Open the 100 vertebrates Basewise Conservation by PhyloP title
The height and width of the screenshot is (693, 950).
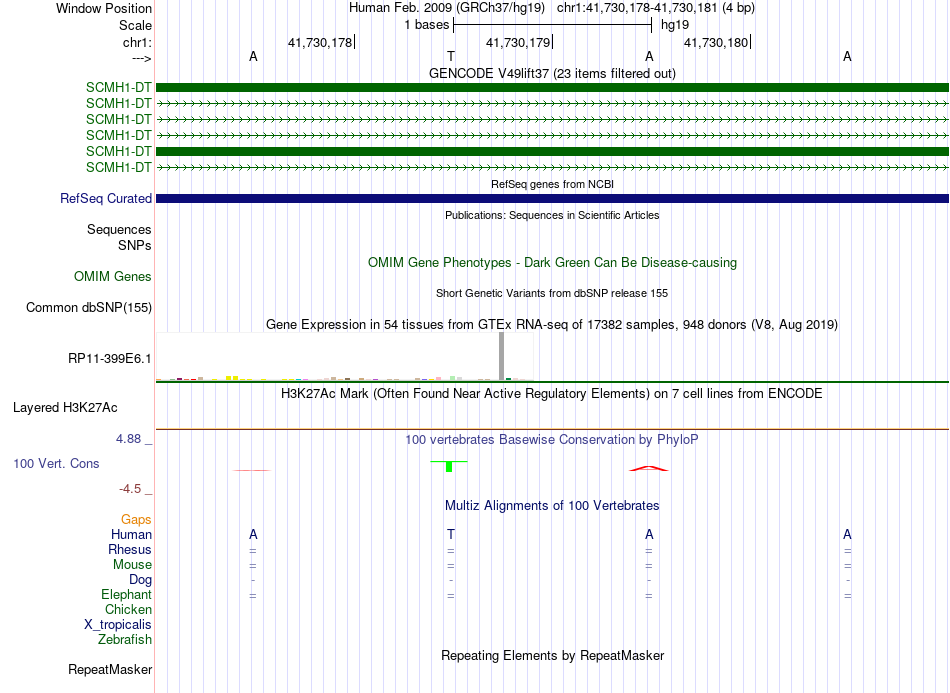(552, 440)
